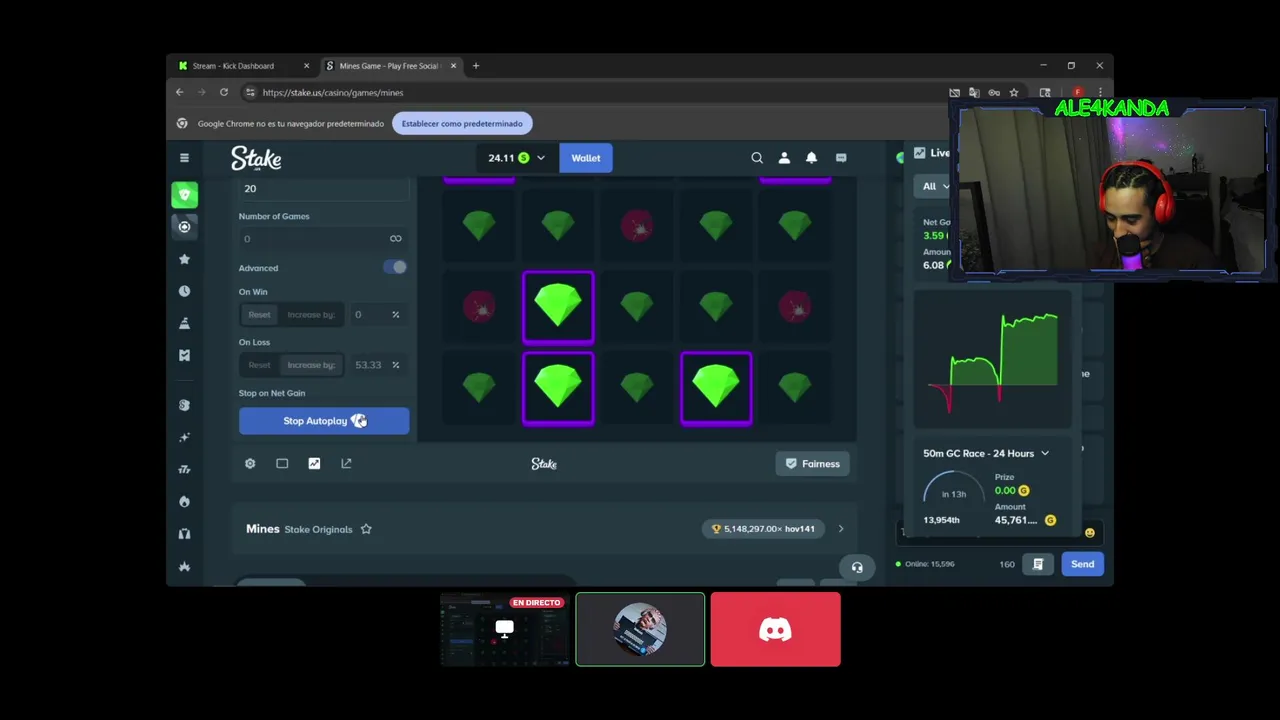This screenshot has height=720, width=1280.
Task: Open chat rules icon beside Send
Action: click(1038, 564)
